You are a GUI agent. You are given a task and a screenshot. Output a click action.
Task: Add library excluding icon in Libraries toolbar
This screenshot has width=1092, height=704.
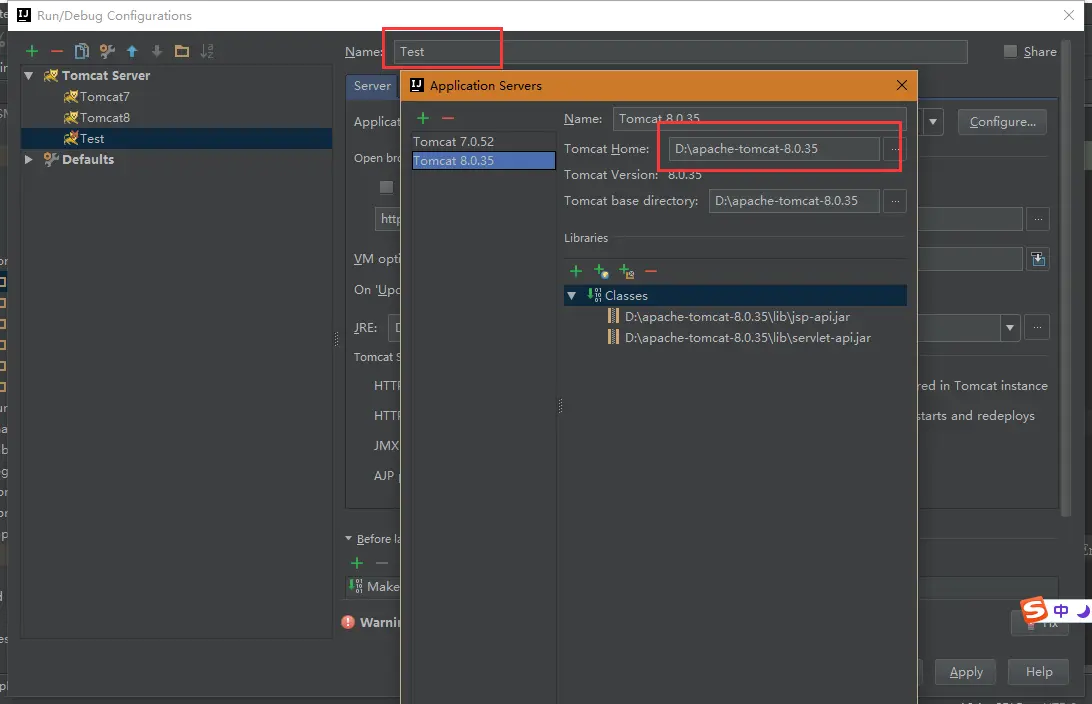tap(626, 271)
